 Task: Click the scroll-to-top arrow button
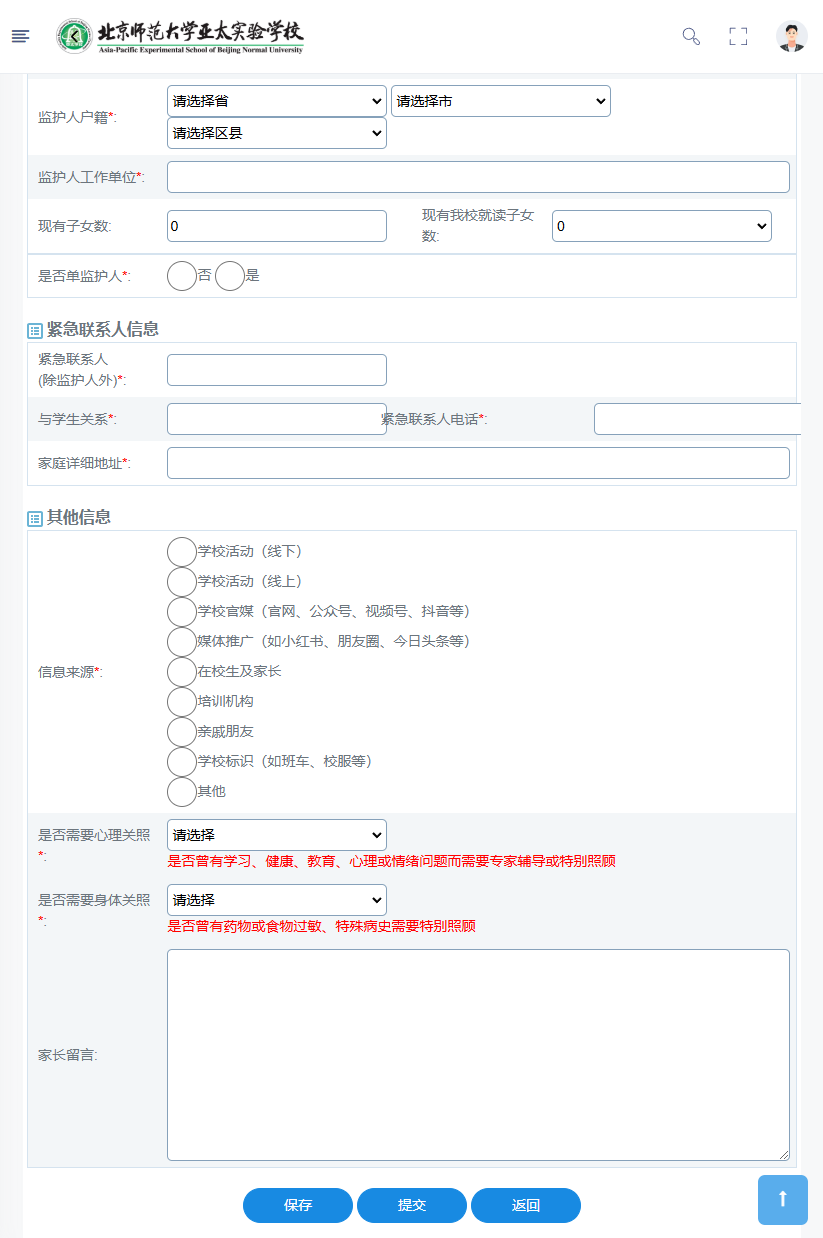pos(783,1199)
